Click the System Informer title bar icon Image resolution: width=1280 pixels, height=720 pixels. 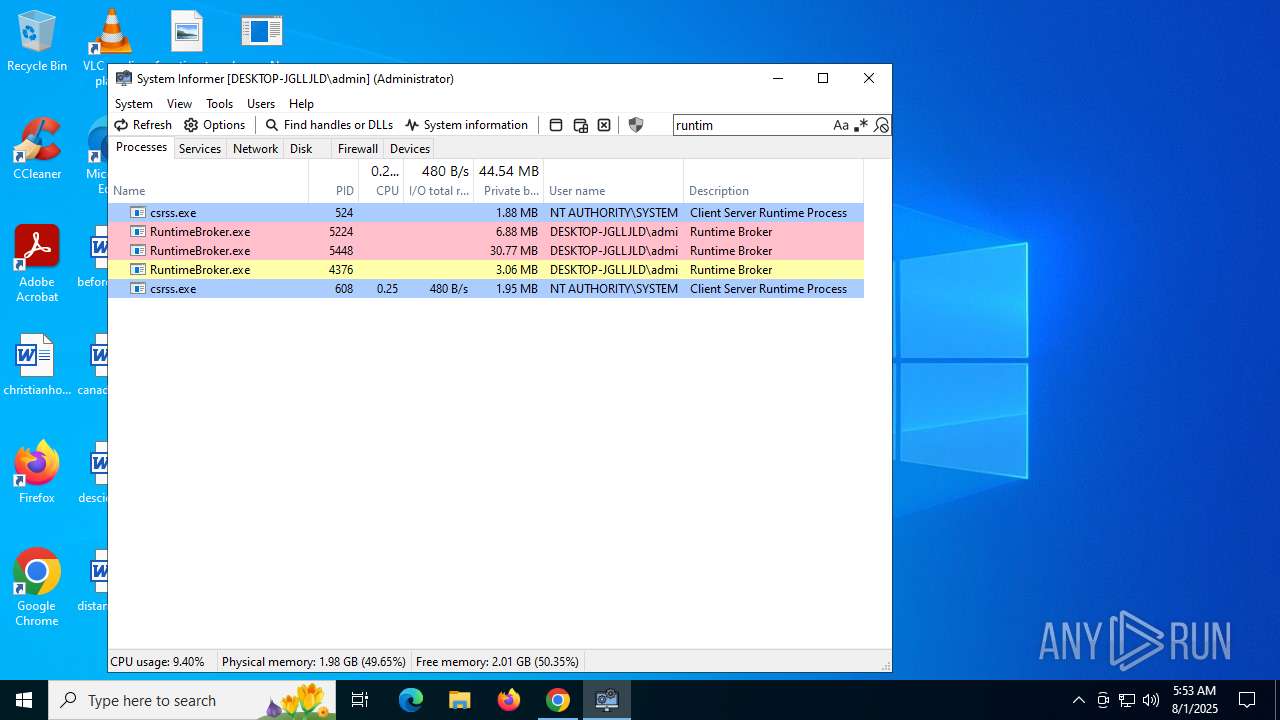click(124, 78)
